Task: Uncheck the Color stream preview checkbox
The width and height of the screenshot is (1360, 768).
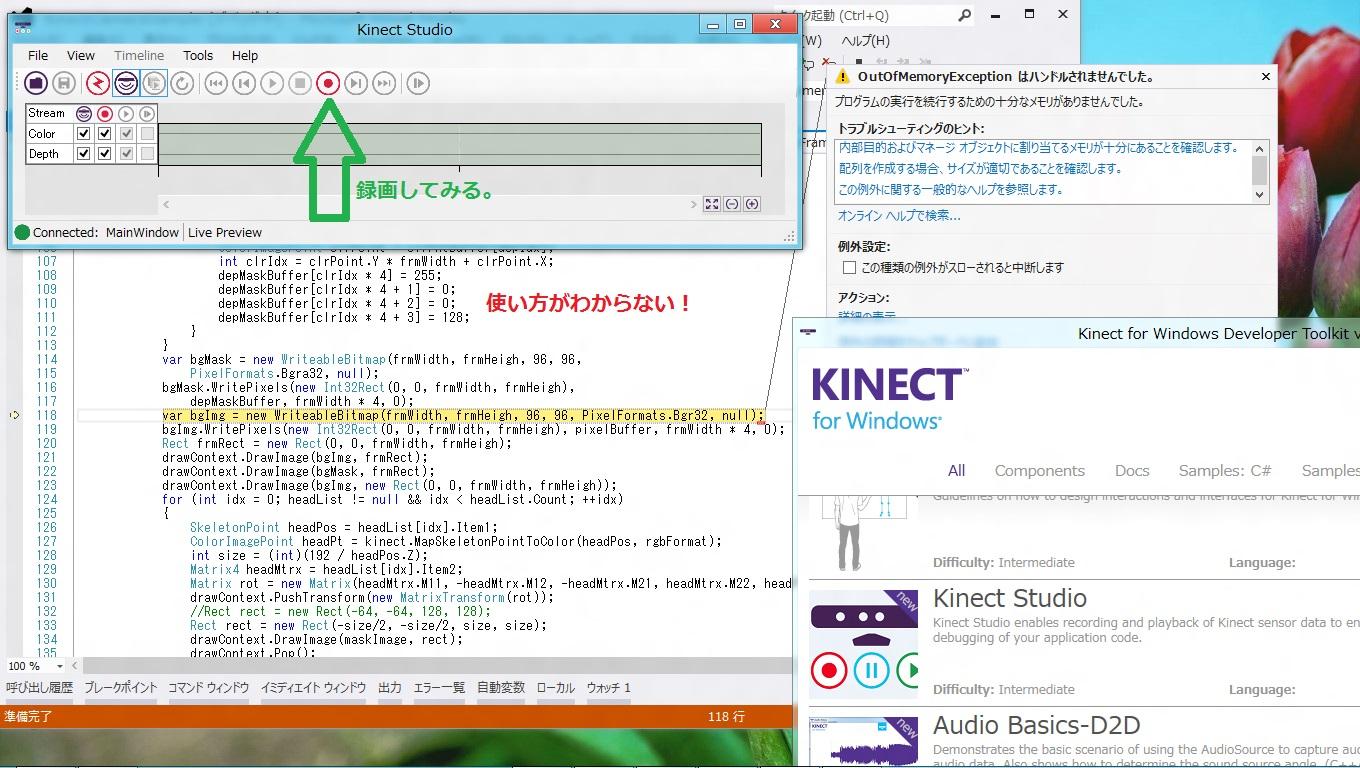Action: 84,133
